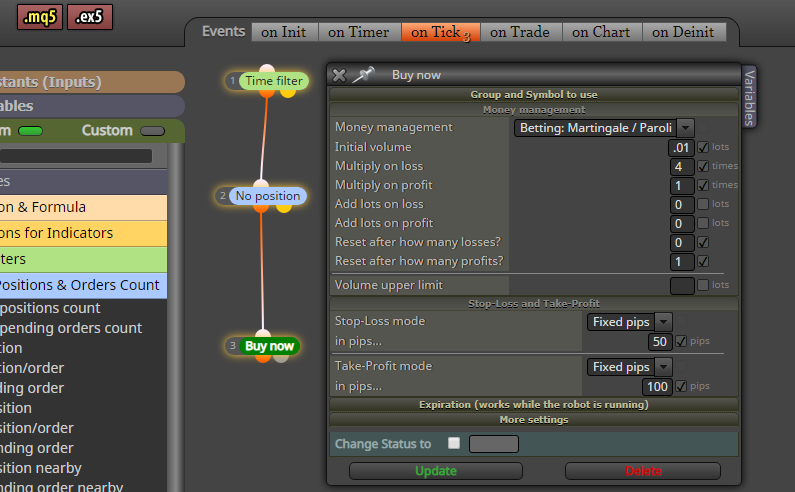
Task: Toggle Reset after losses checkbox
Action: click(x=703, y=242)
